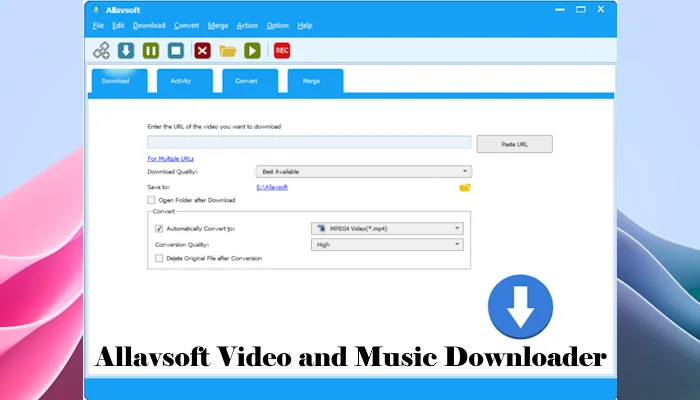Click the video URL input field
This screenshot has width=700, height=400.
309,142
